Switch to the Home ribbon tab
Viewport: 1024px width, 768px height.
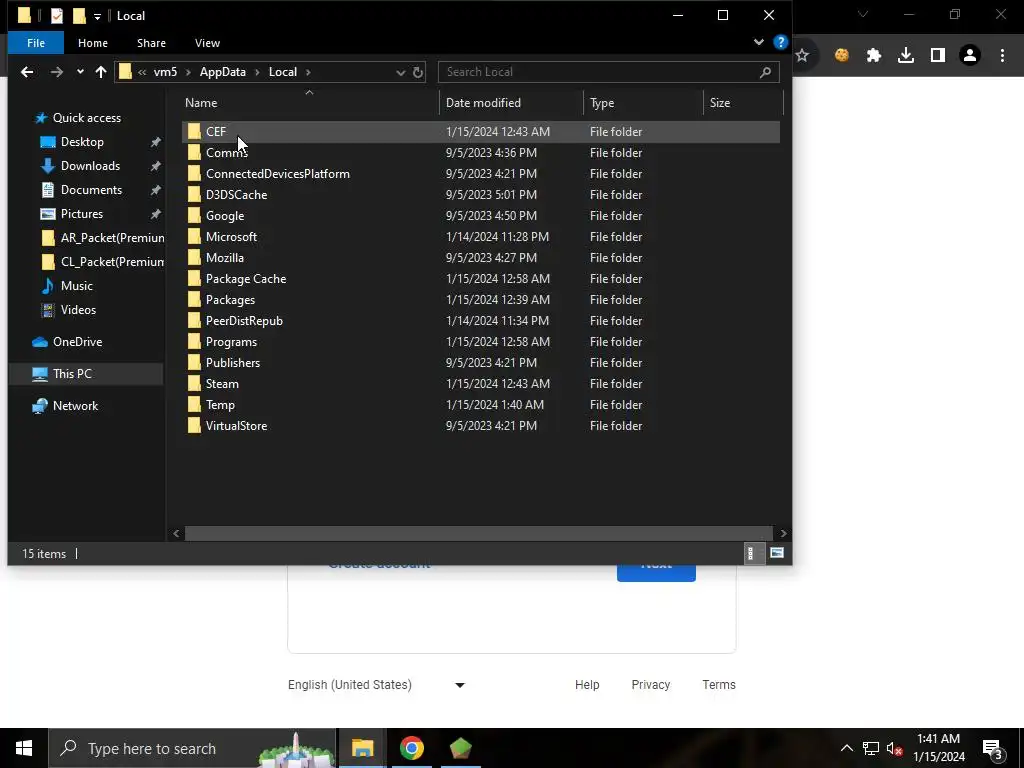pos(93,43)
